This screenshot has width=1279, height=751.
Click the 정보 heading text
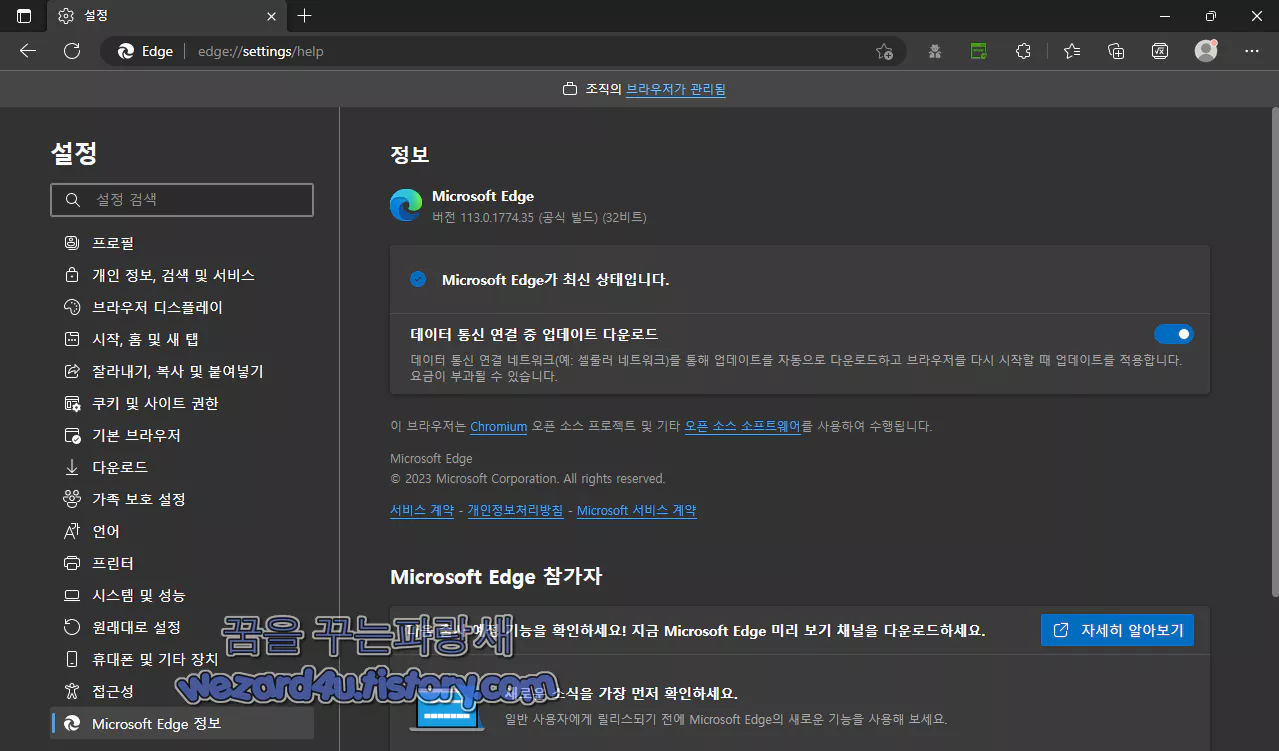(x=409, y=155)
